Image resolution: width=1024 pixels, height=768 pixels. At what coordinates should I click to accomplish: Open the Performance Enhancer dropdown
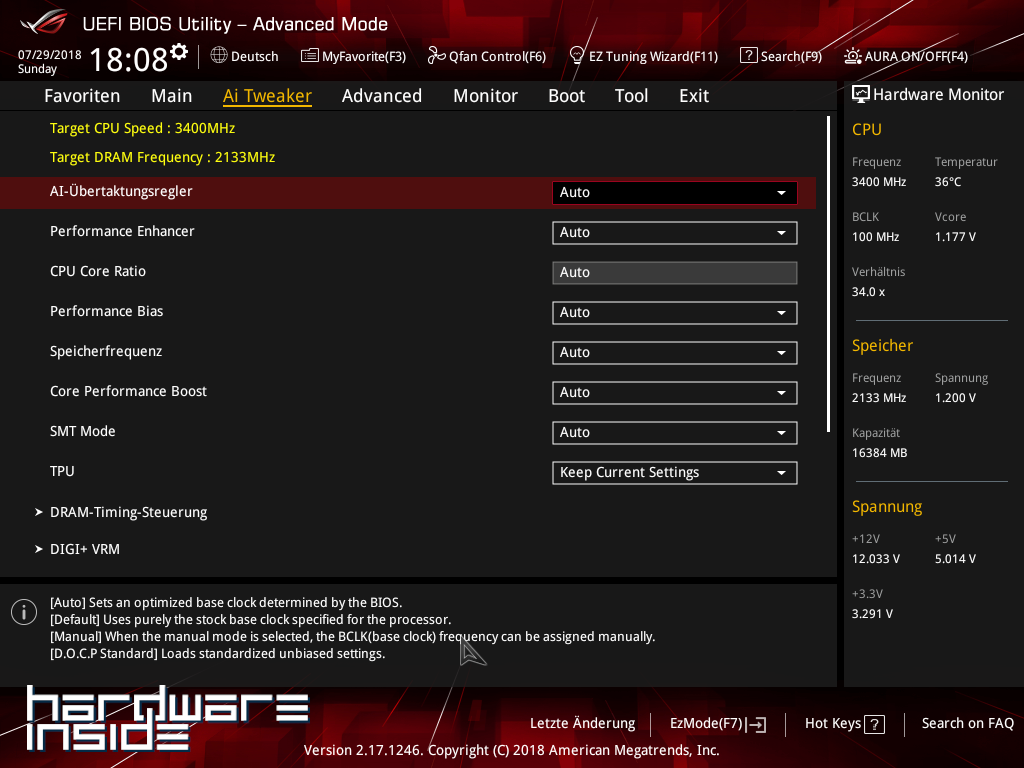coord(675,232)
